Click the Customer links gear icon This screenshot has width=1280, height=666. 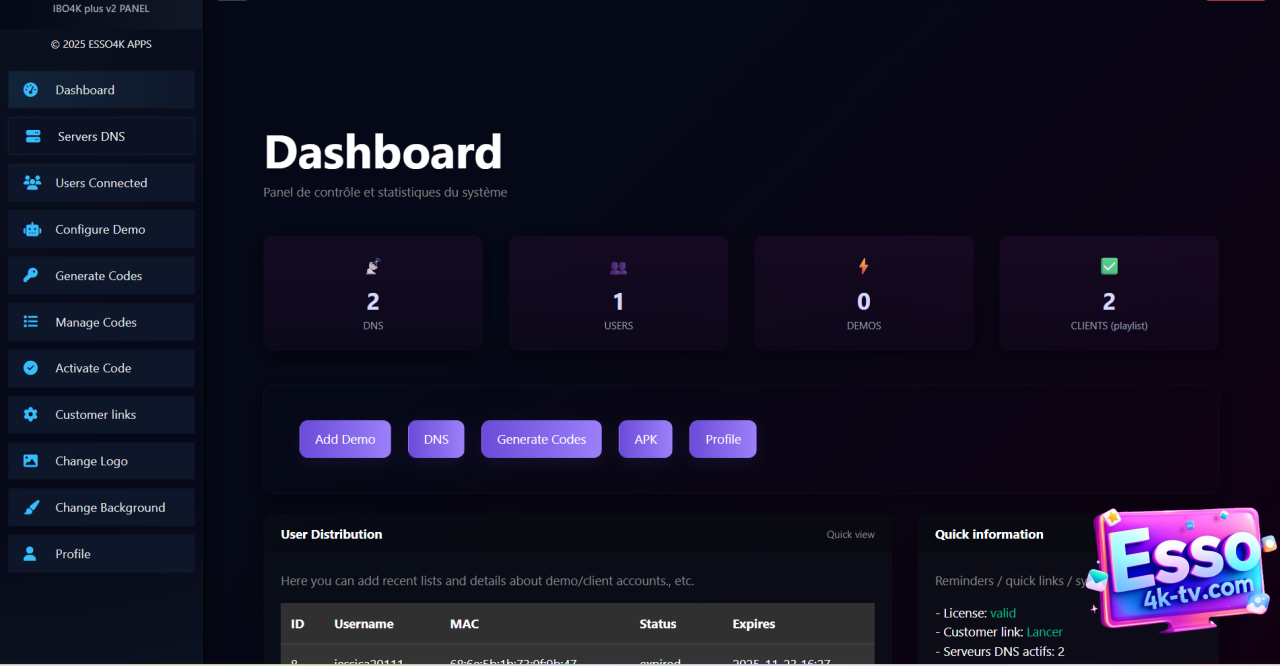coord(31,415)
